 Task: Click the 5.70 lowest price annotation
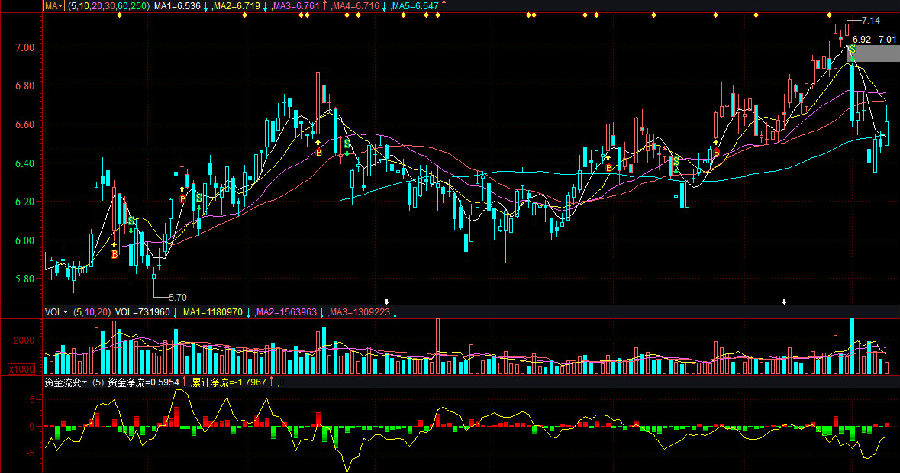click(177, 297)
